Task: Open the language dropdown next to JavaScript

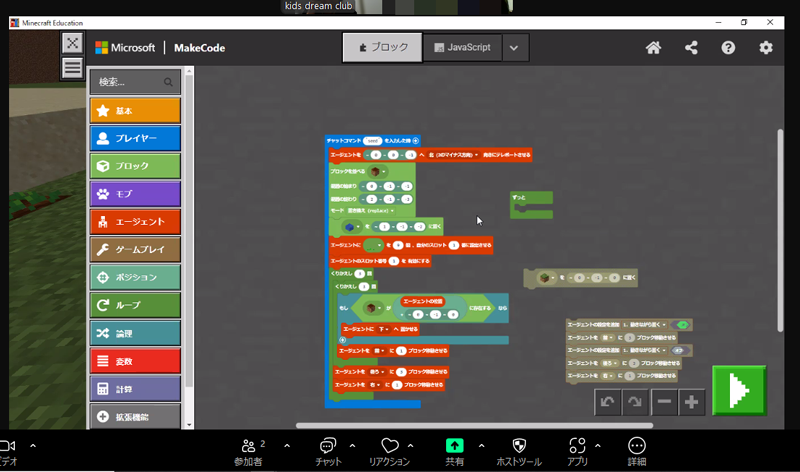Action: coord(514,48)
